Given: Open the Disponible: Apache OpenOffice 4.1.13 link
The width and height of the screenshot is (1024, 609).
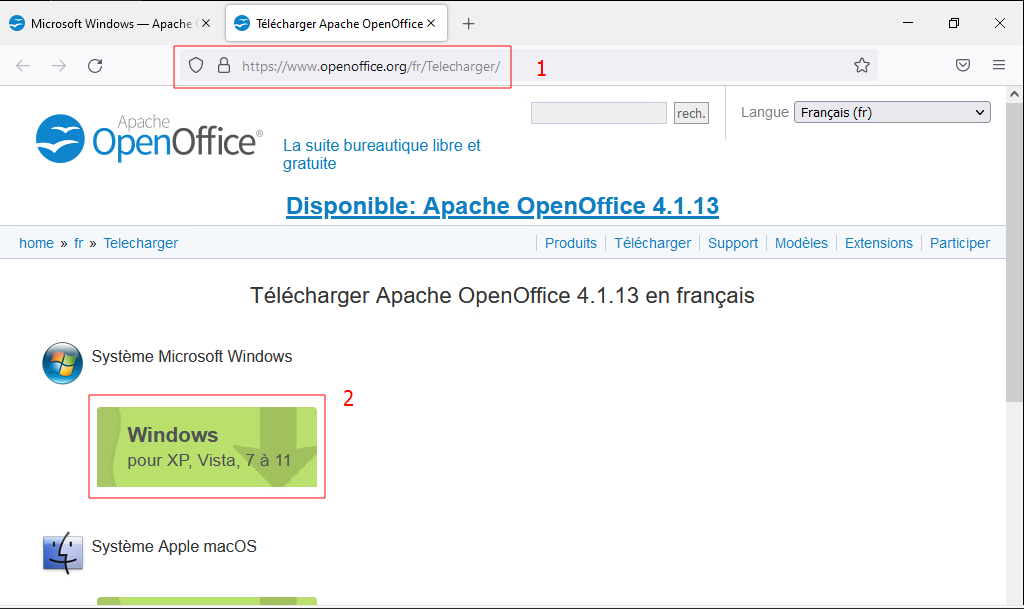Looking at the screenshot, I should (x=502, y=206).
